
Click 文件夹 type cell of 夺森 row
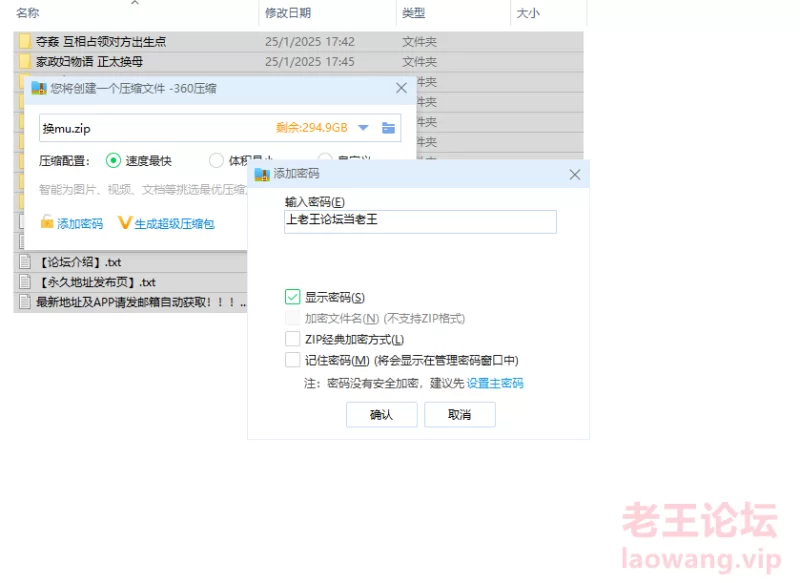[419, 41]
